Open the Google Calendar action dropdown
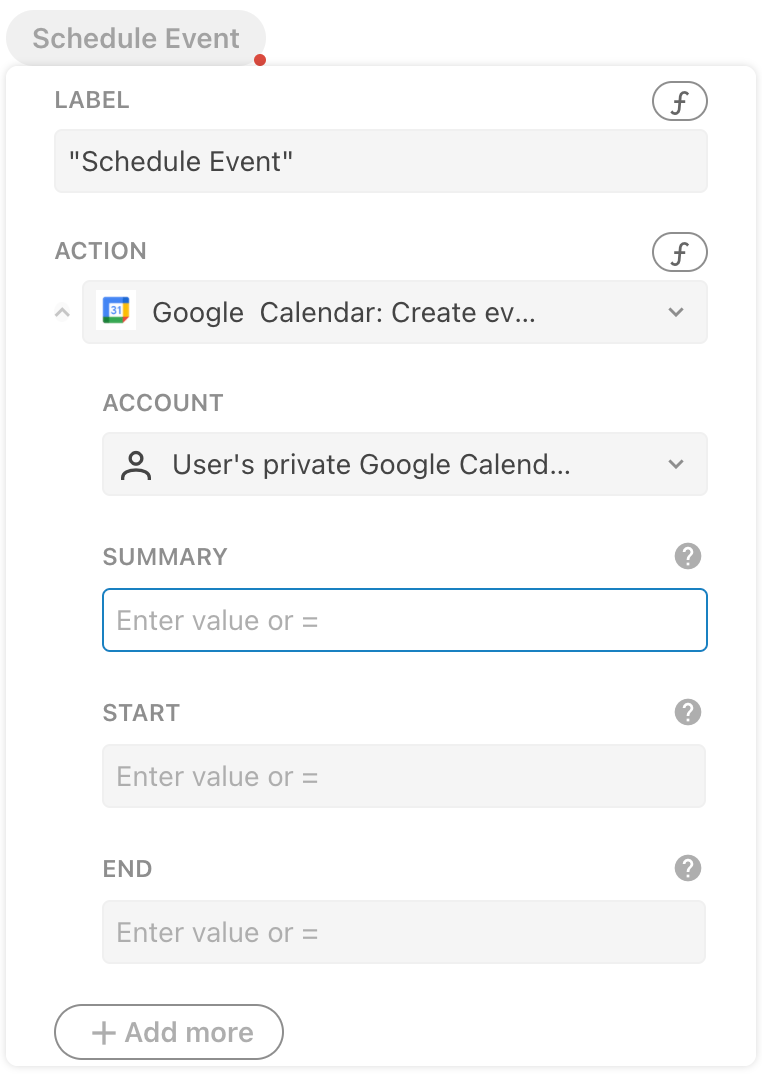This screenshot has width=762, height=1074. [x=380, y=312]
